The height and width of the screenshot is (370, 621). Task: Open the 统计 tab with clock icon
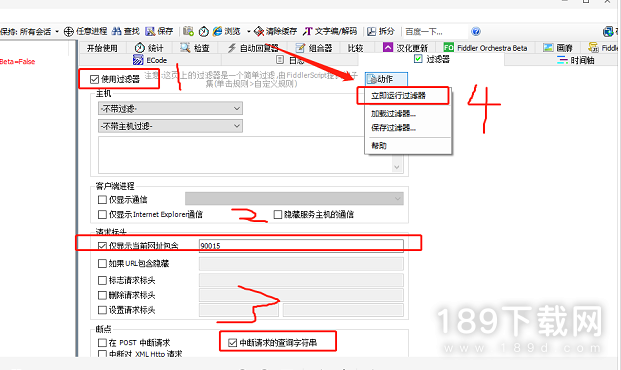(149, 48)
